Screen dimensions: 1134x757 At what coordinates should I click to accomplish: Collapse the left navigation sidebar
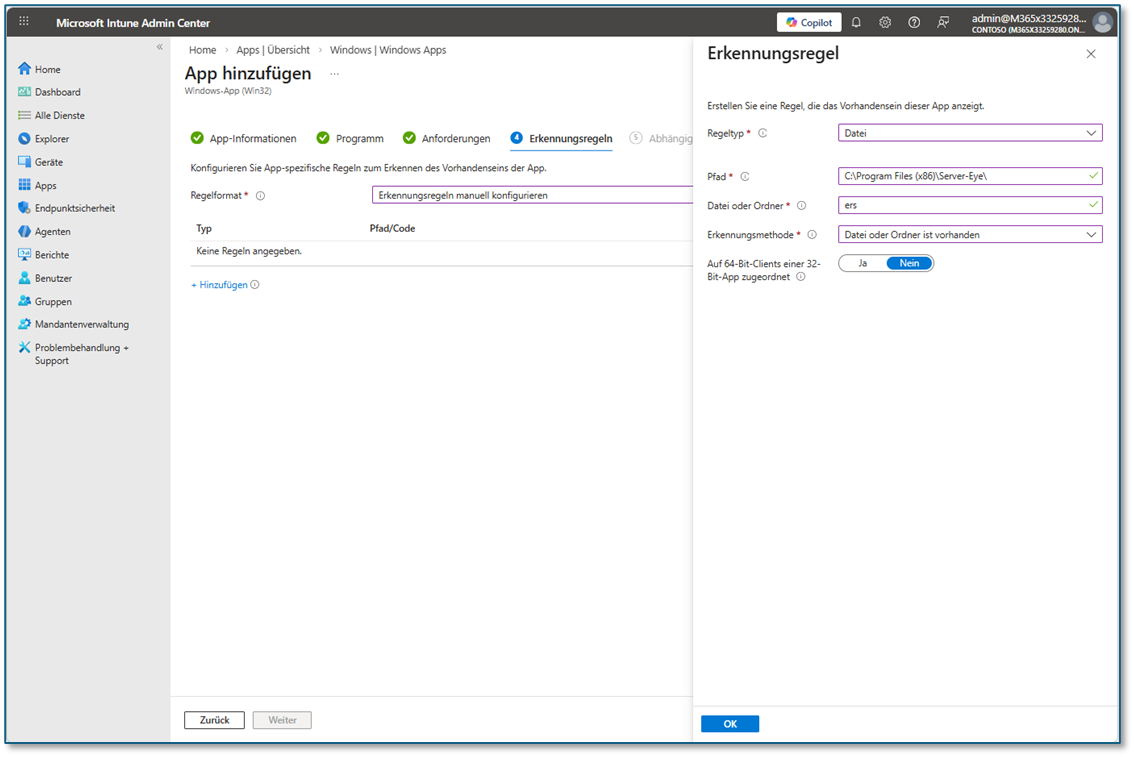pyautogui.click(x=160, y=47)
